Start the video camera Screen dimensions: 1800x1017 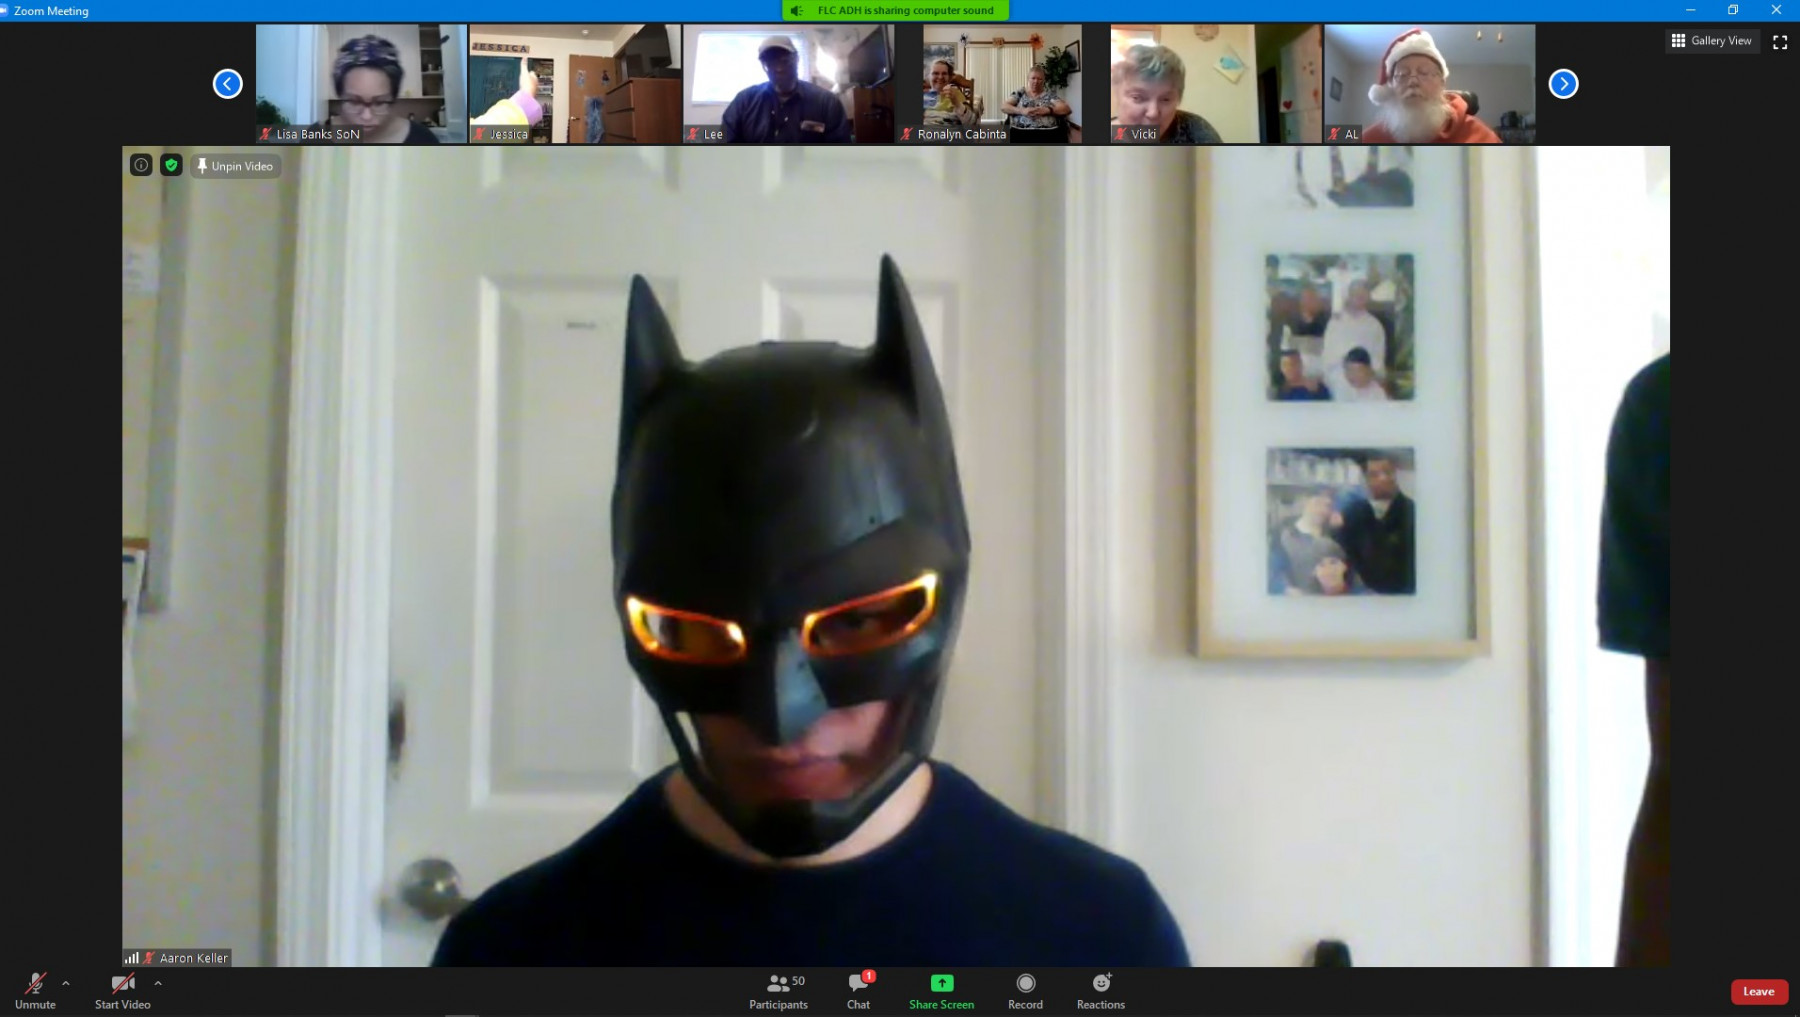[x=122, y=991]
